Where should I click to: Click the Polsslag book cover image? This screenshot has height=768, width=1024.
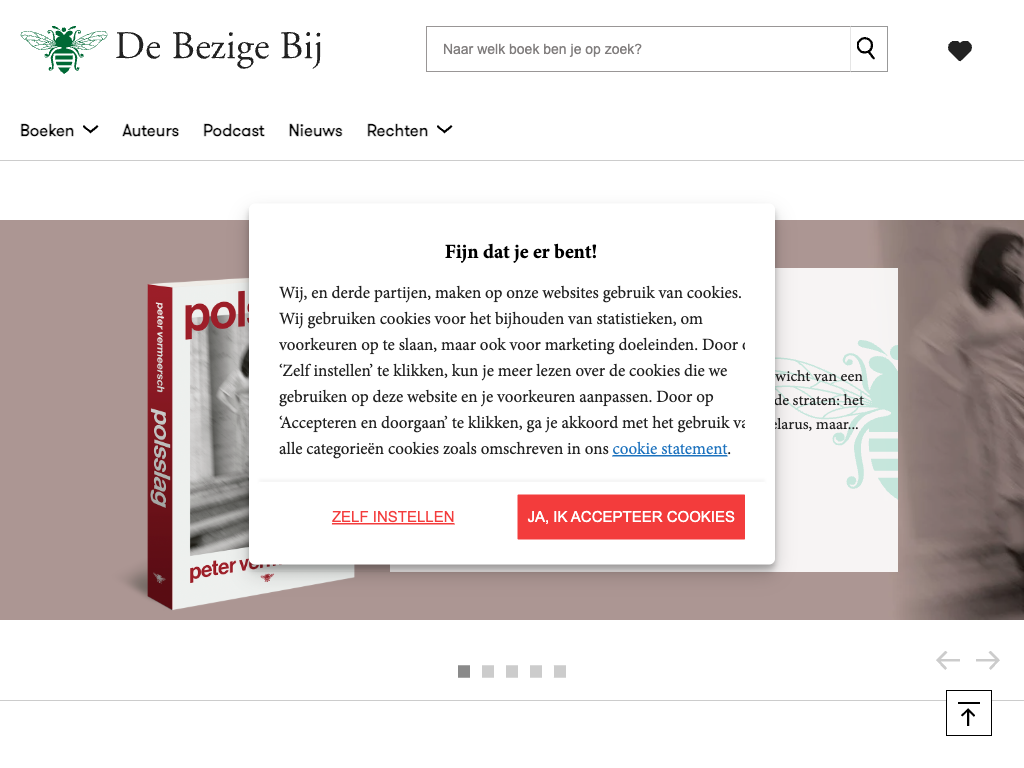tap(199, 444)
